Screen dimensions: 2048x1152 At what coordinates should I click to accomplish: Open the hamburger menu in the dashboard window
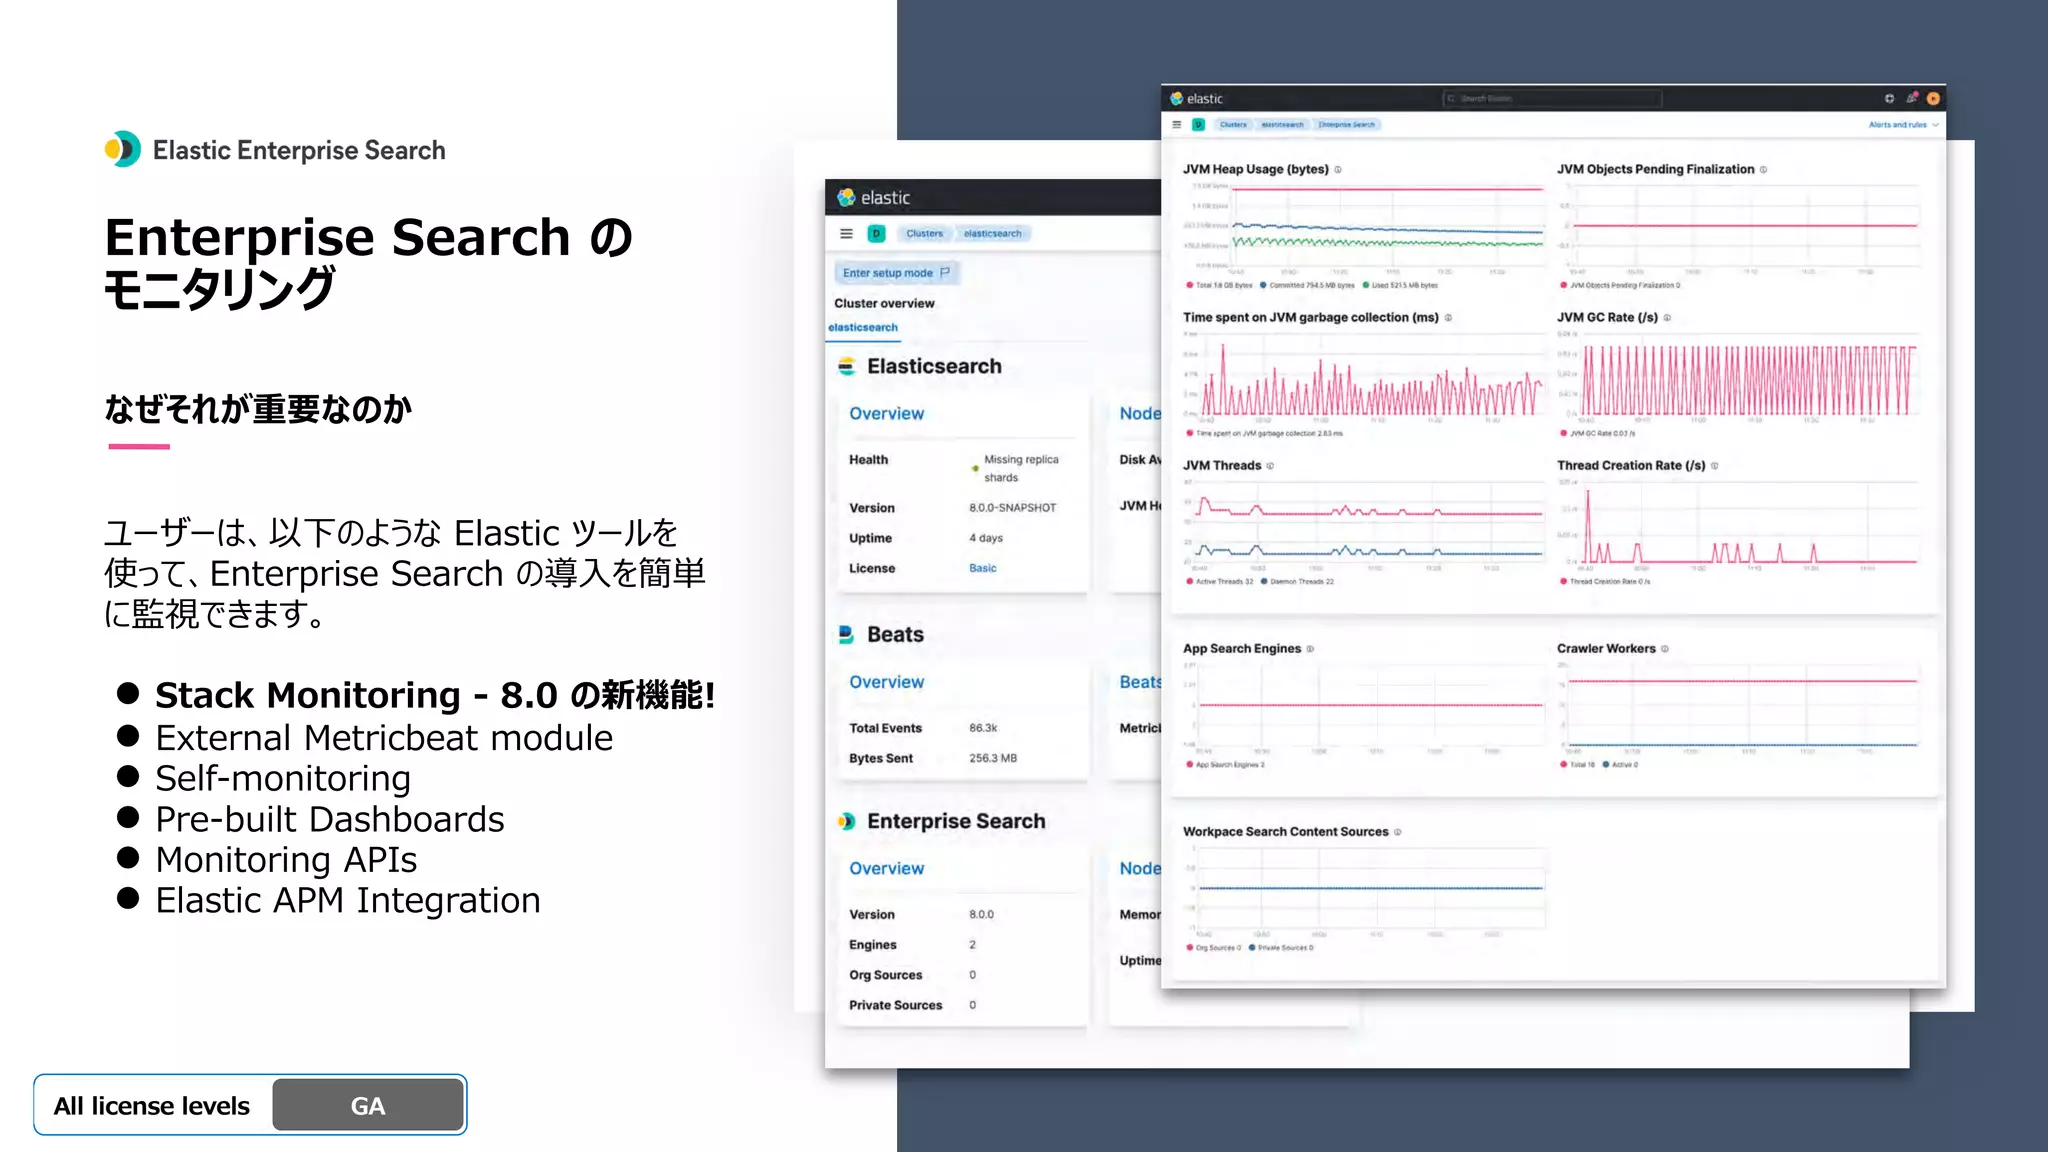click(1177, 125)
